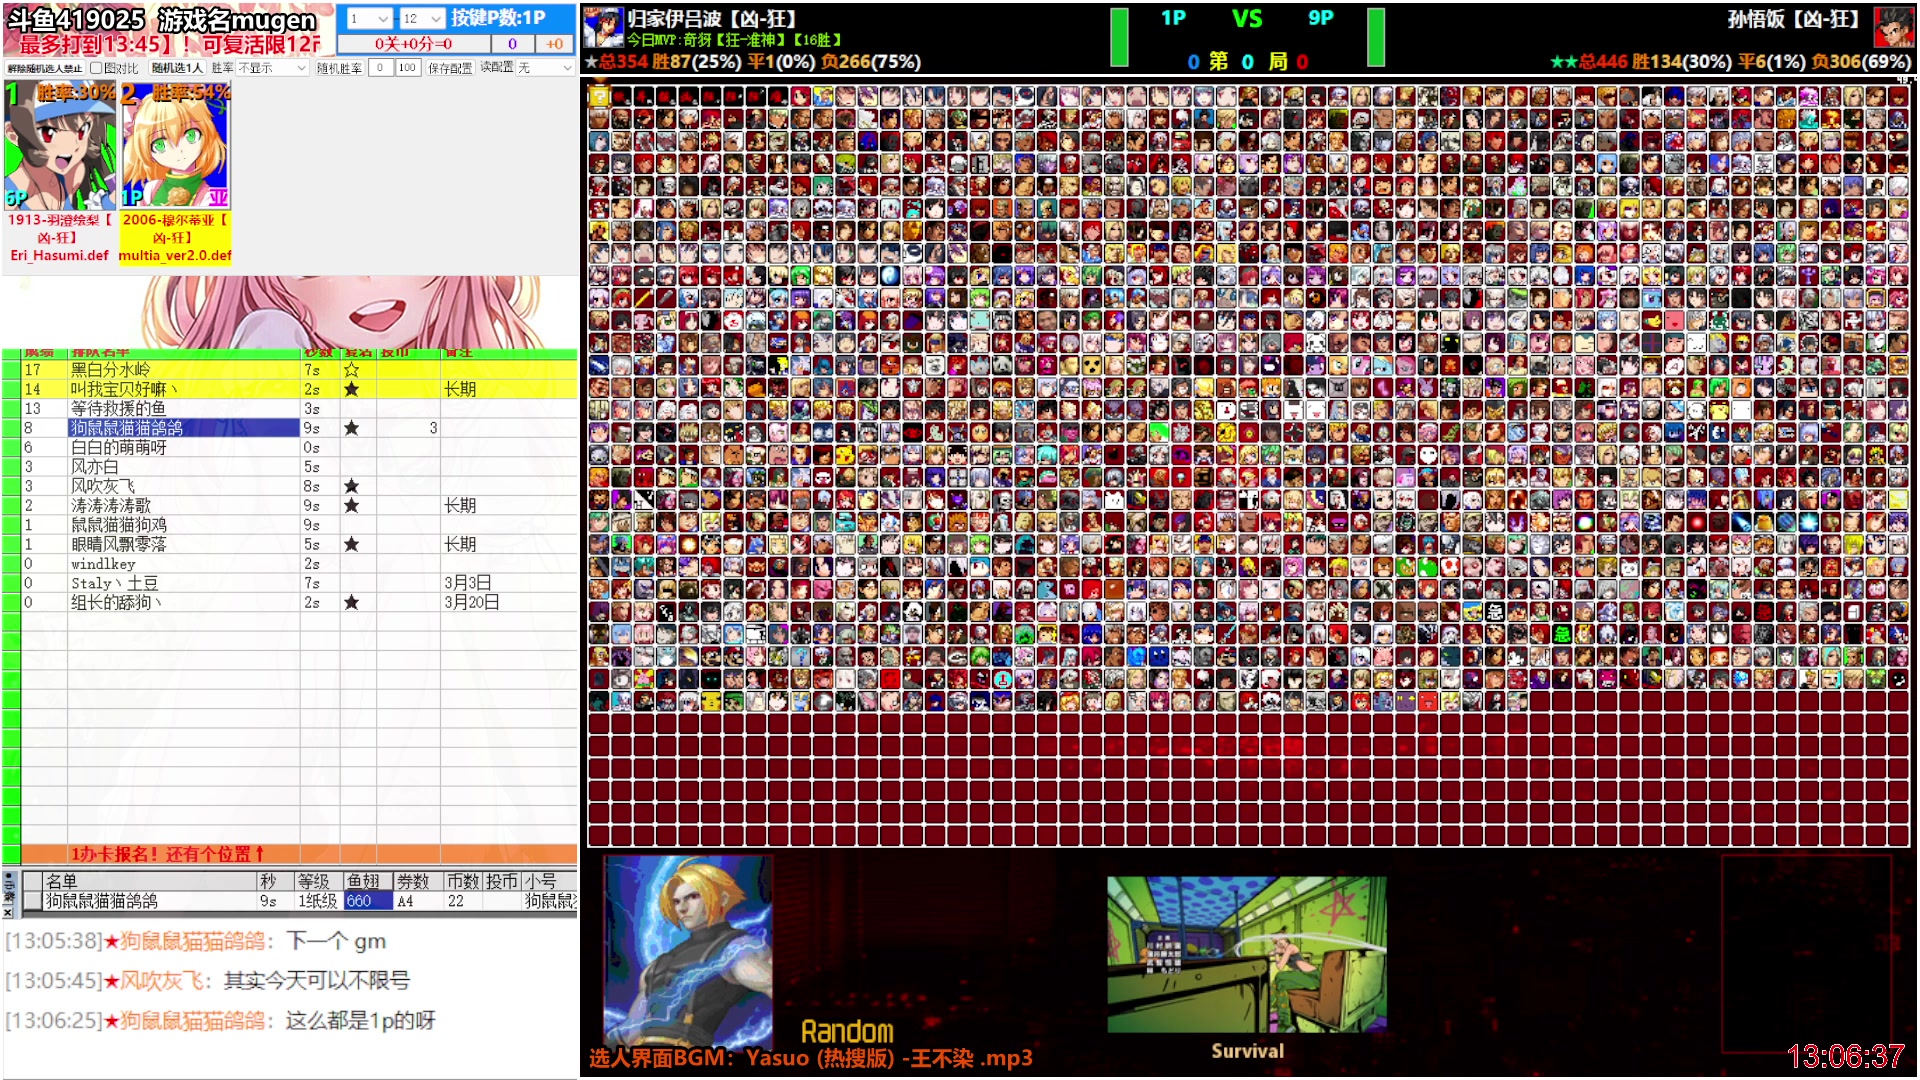The width and height of the screenshot is (1920, 1080).
Task: Select the 白白的萌萌呀 queue row
Action: (x=299, y=448)
